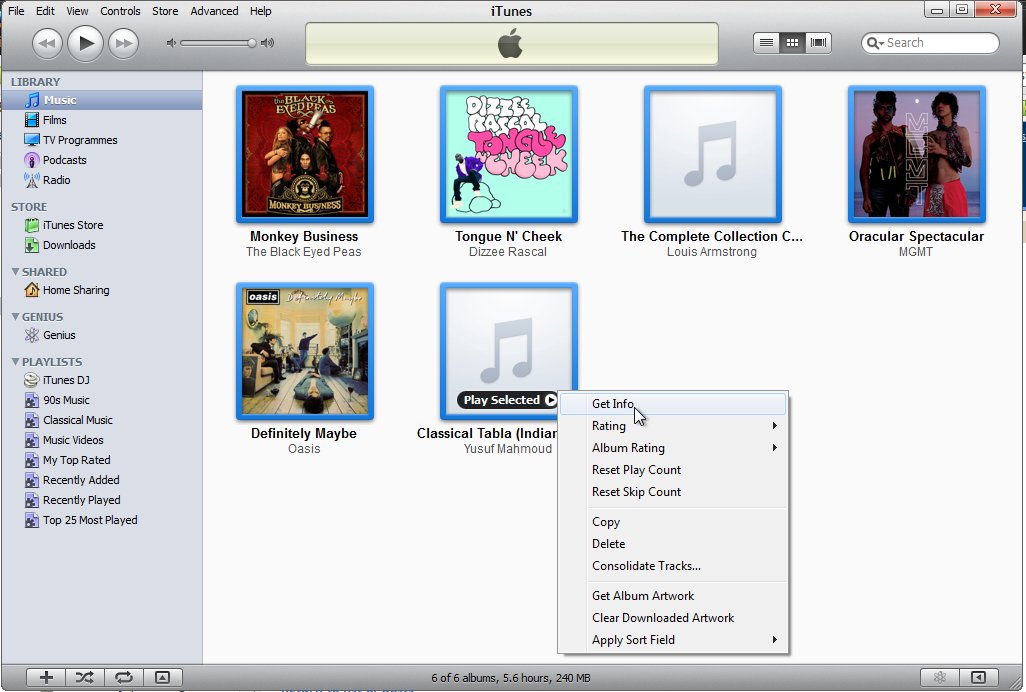Choose Delete from context menu
This screenshot has width=1026, height=692.
click(673, 544)
